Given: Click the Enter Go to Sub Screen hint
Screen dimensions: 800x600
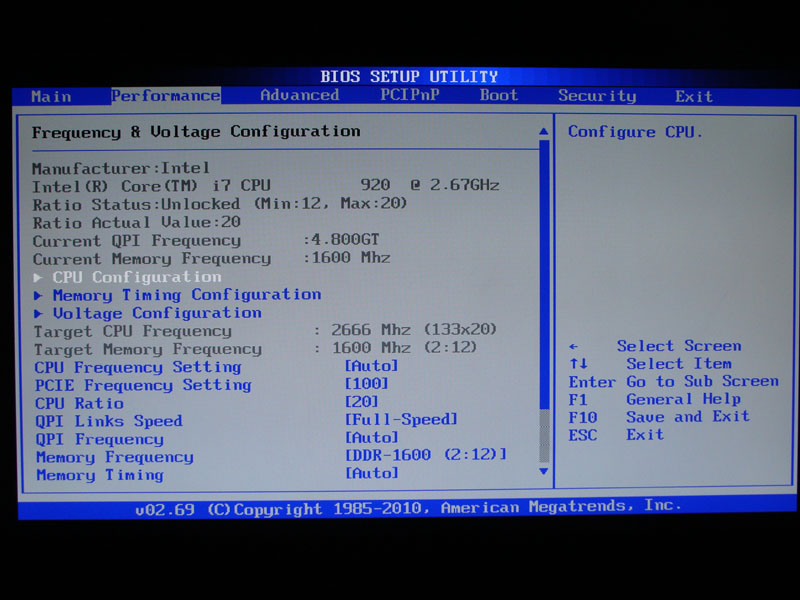Looking at the screenshot, I should (674, 382).
